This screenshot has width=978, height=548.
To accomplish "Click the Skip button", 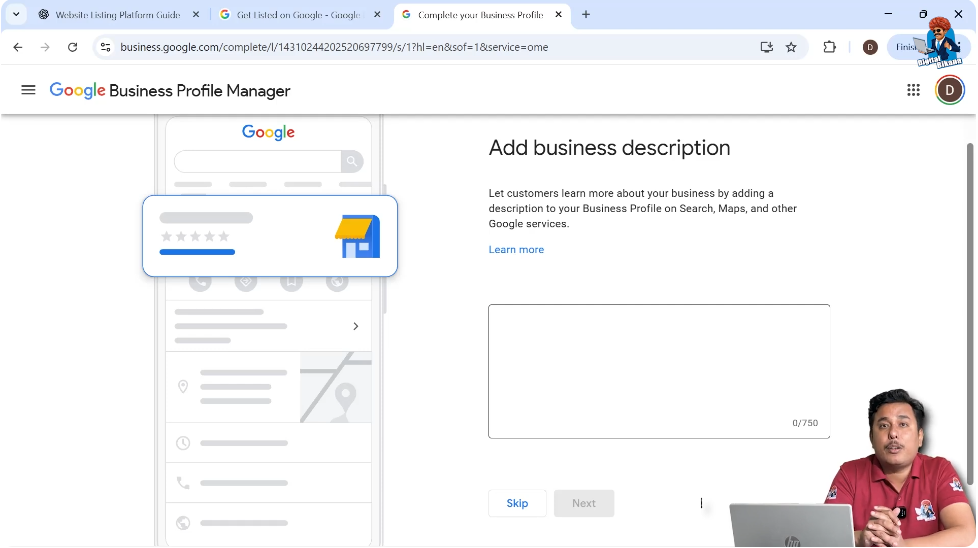I will click(517, 503).
